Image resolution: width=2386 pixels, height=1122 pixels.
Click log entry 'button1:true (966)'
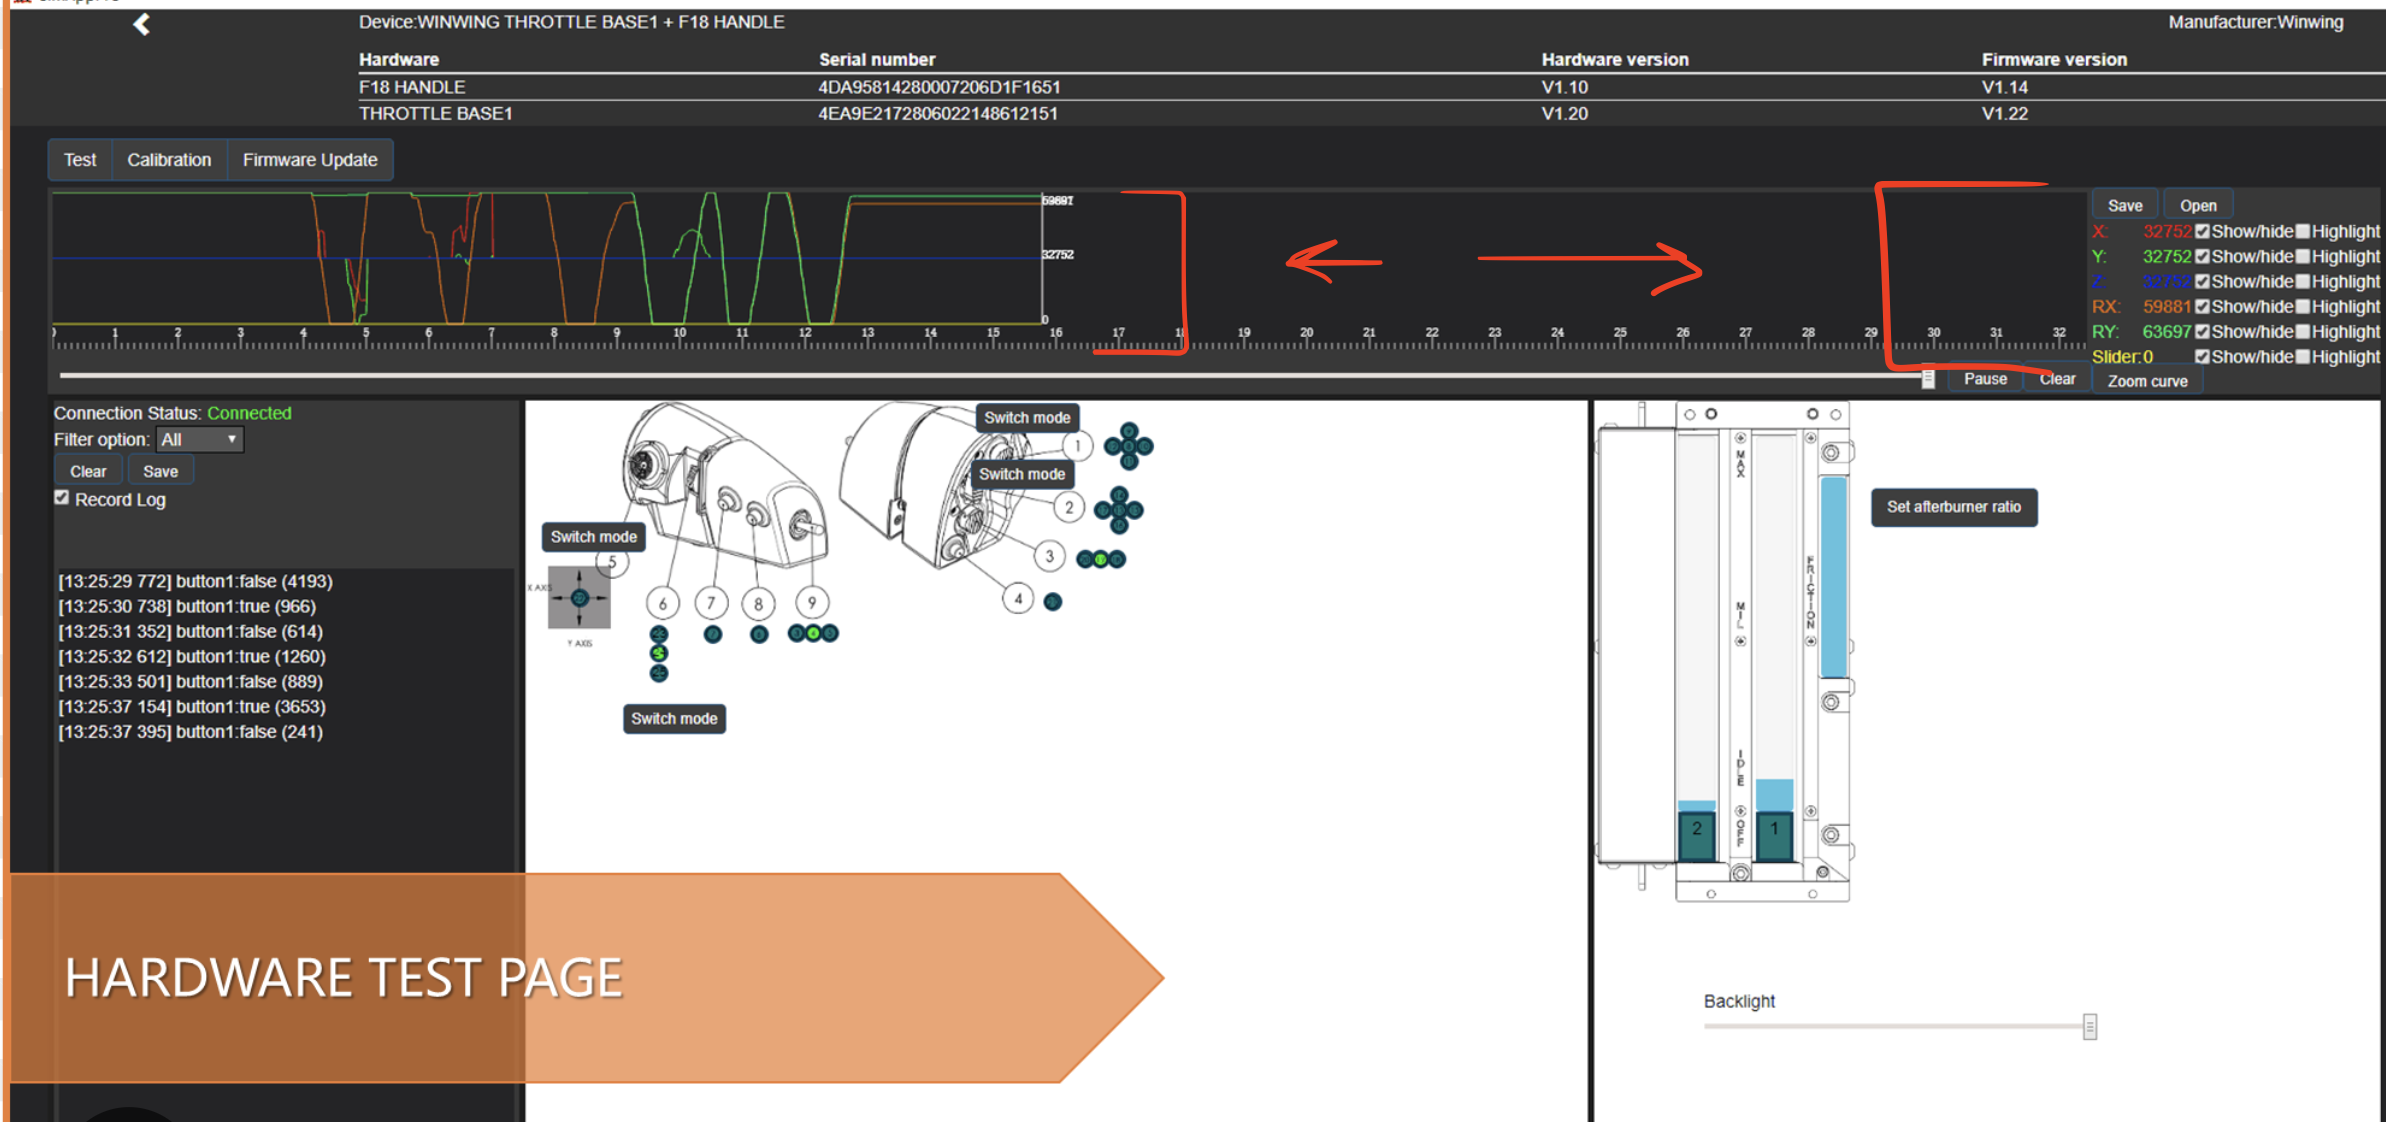(187, 606)
